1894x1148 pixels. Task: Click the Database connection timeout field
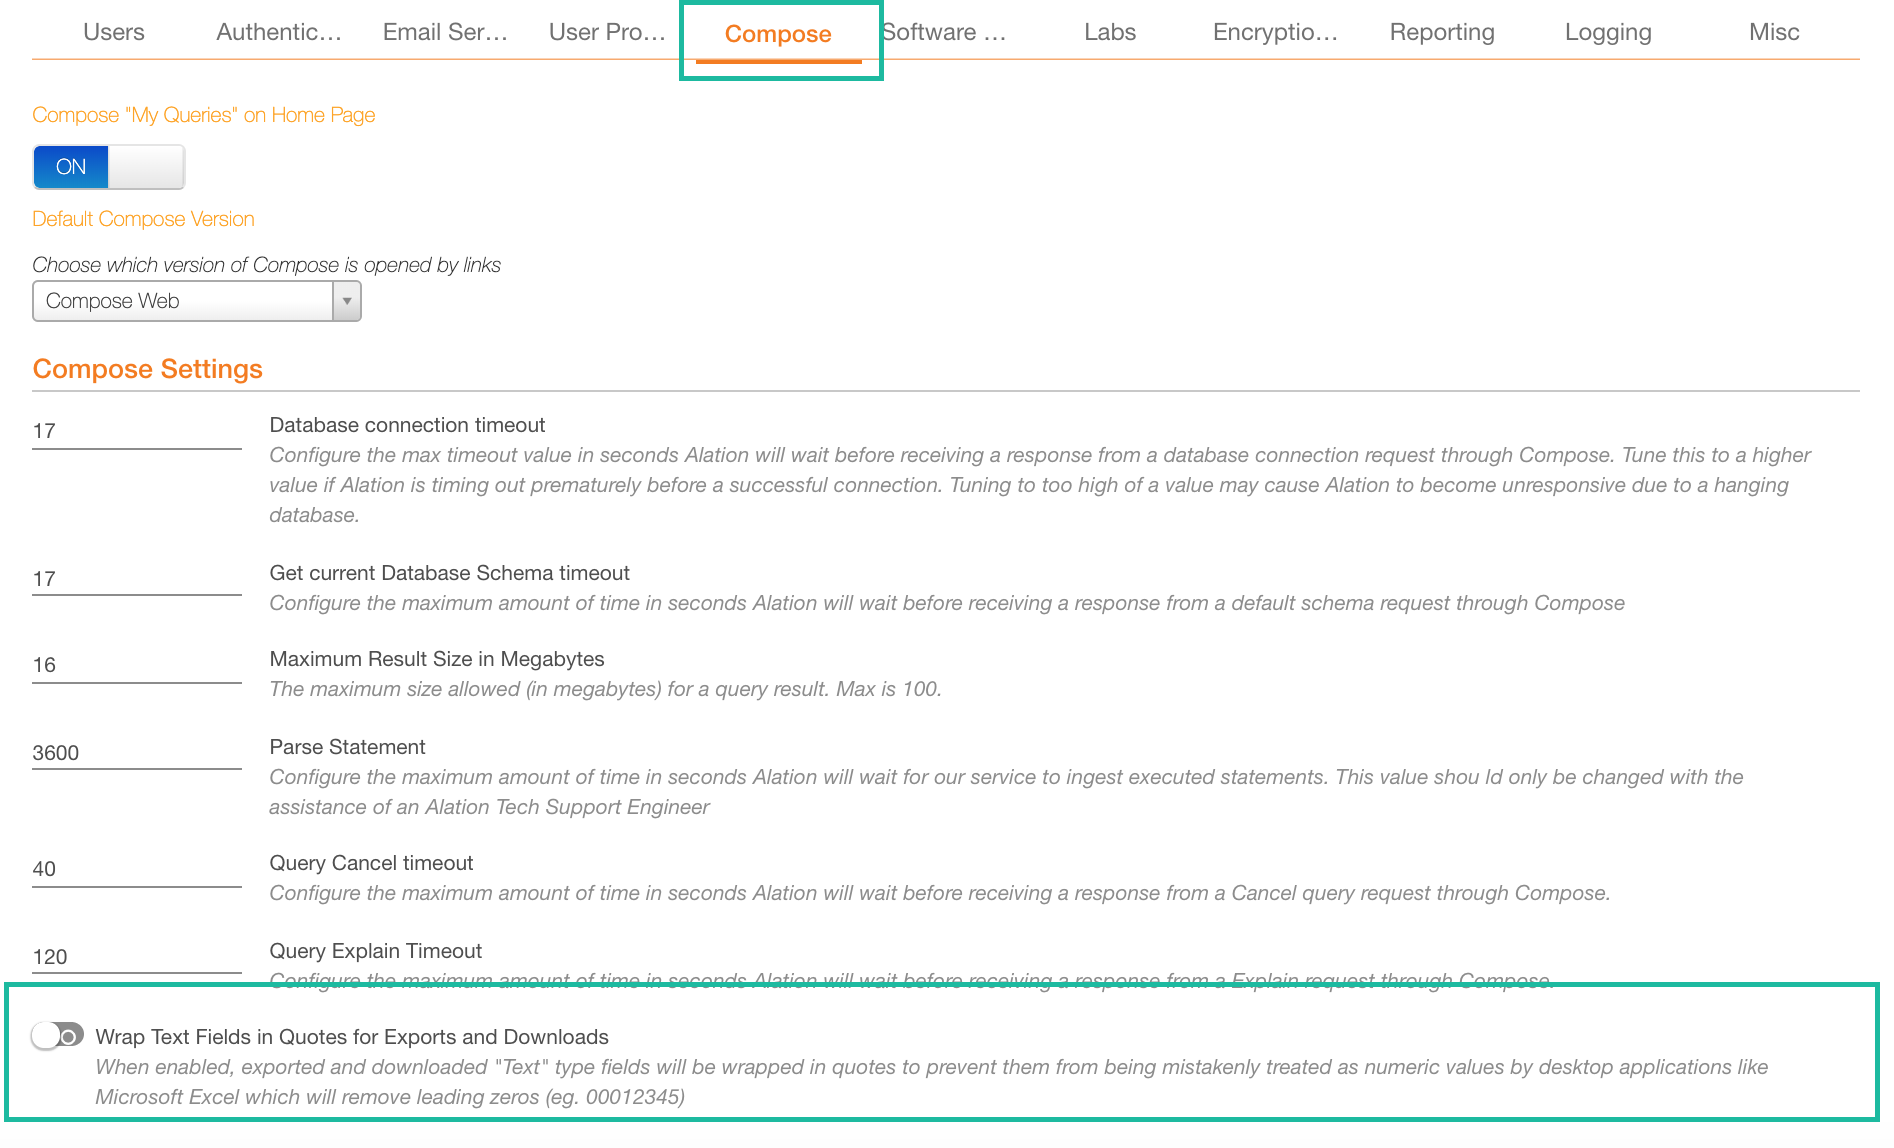click(137, 431)
